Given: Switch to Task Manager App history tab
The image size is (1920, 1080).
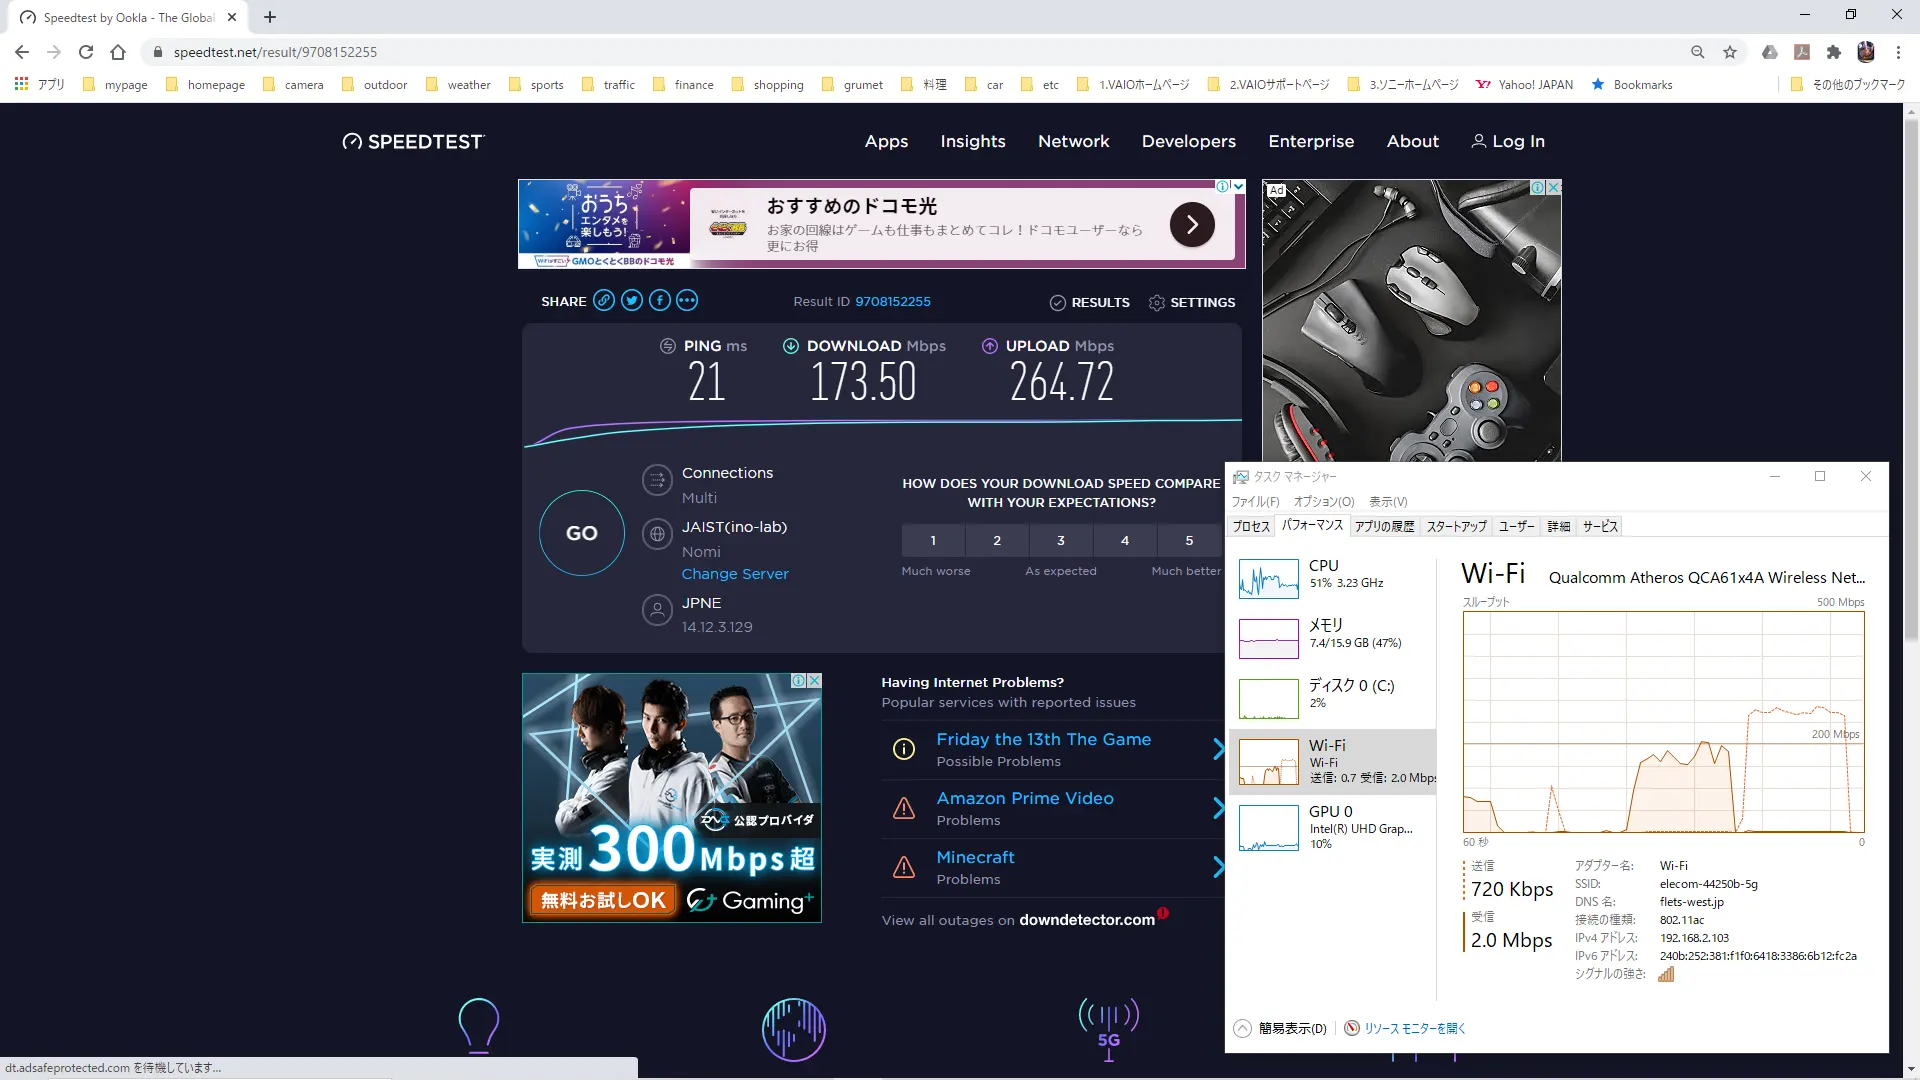Looking at the screenshot, I should pos(1385,526).
